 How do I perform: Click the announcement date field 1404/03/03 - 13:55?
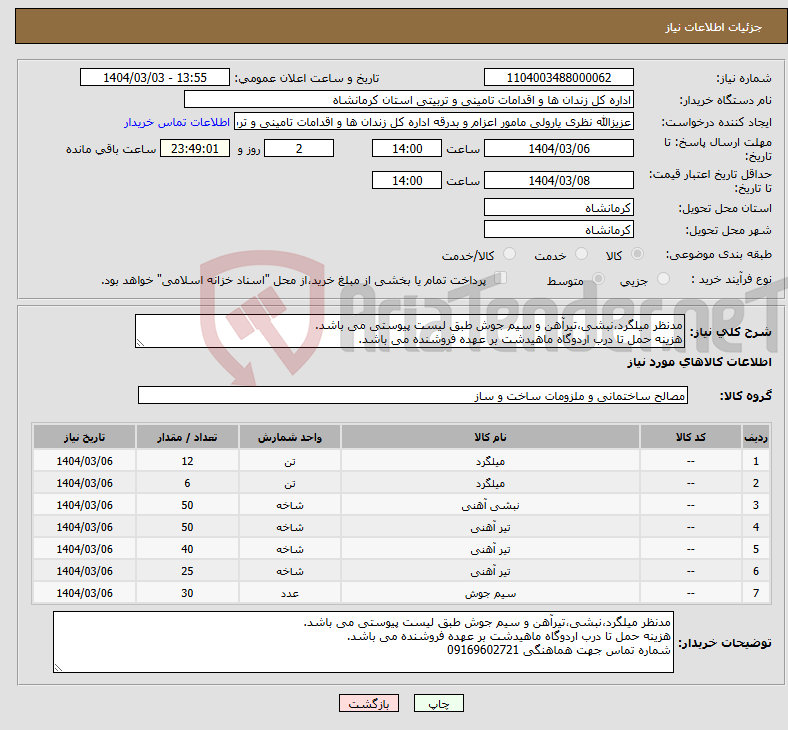[155, 77]
